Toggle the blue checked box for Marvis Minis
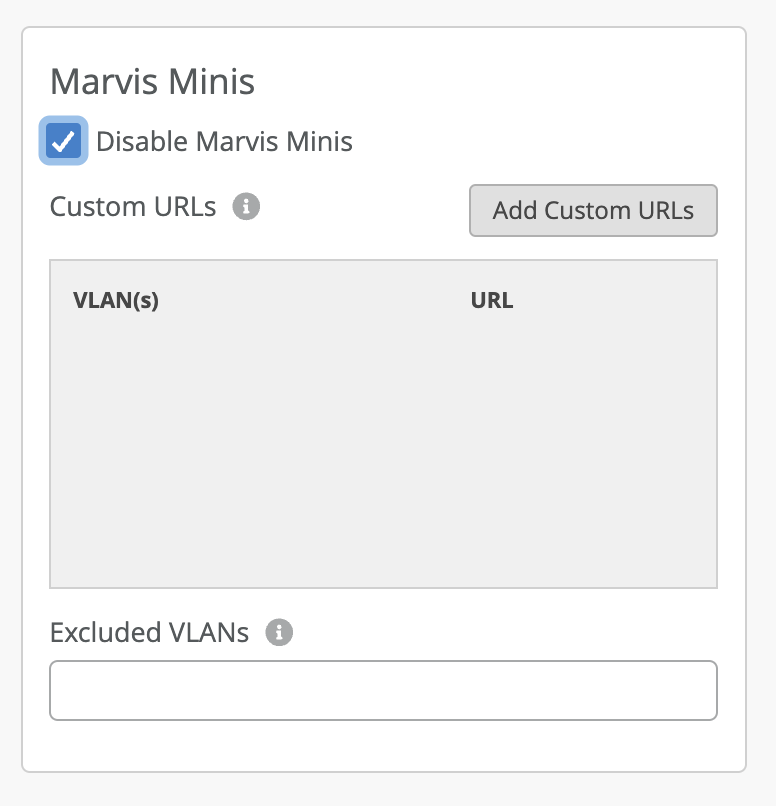776x806 pixels. (x=64, y=141)
